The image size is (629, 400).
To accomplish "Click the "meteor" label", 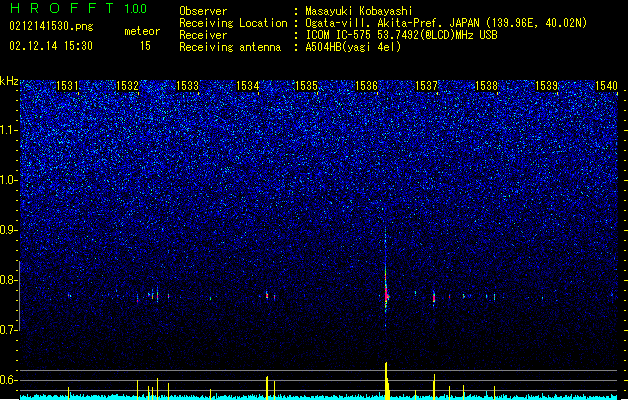I will click(142, 31).
